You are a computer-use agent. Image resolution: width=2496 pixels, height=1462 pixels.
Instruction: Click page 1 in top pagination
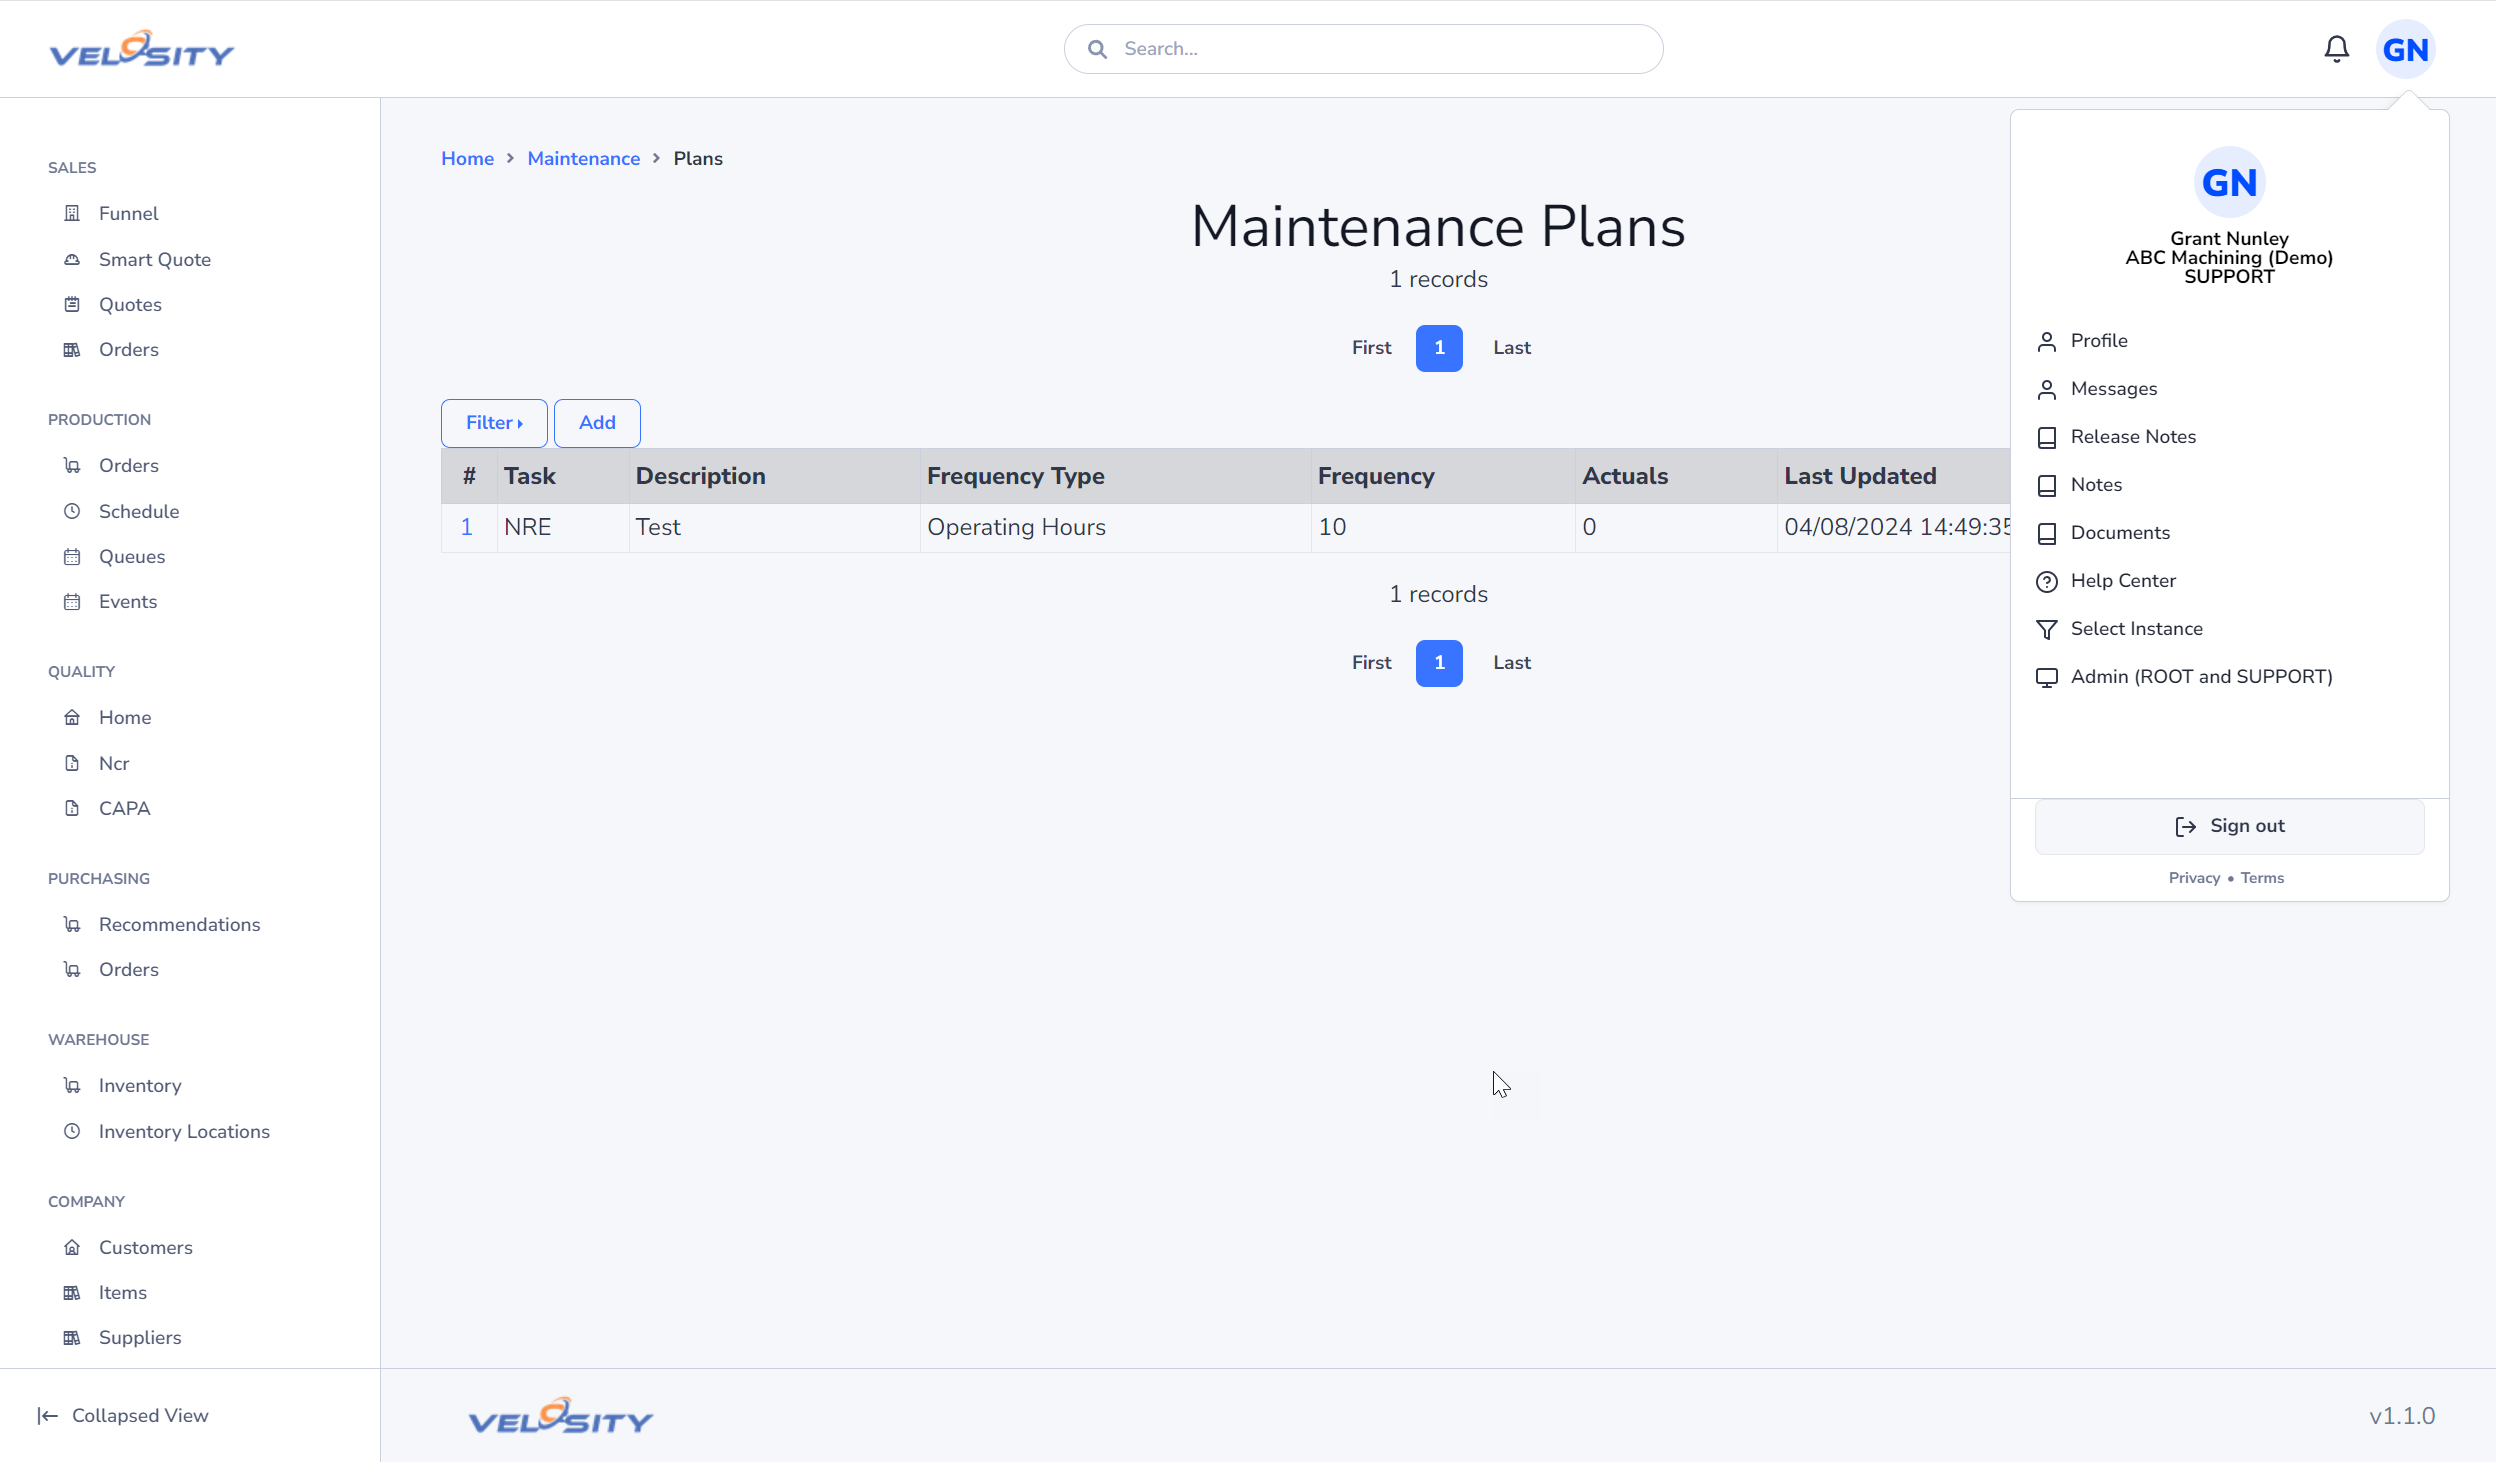pyautogui.click(x=1439, y=348)
